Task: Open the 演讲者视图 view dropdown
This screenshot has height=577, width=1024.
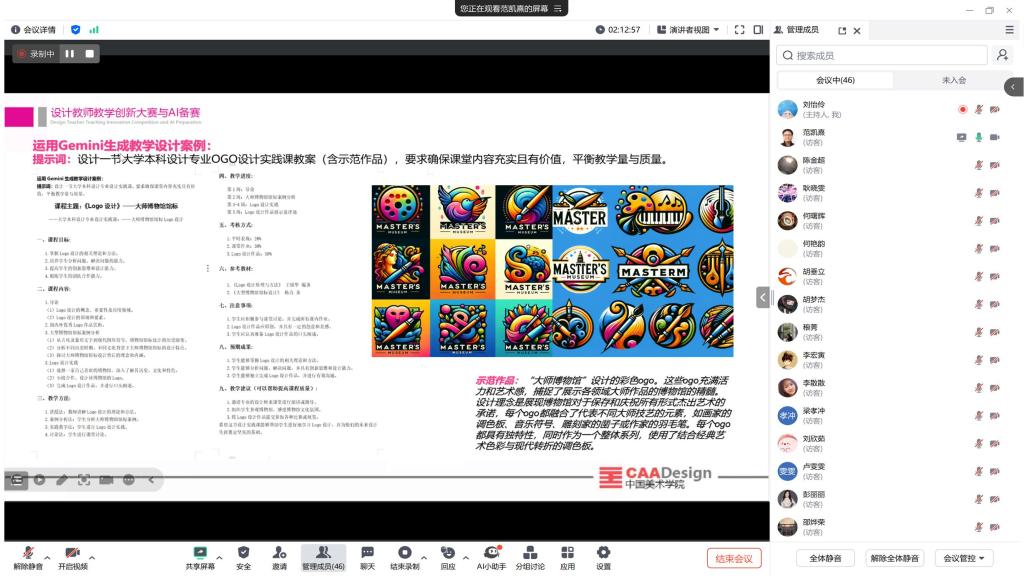Action: [x=688, y=30]
